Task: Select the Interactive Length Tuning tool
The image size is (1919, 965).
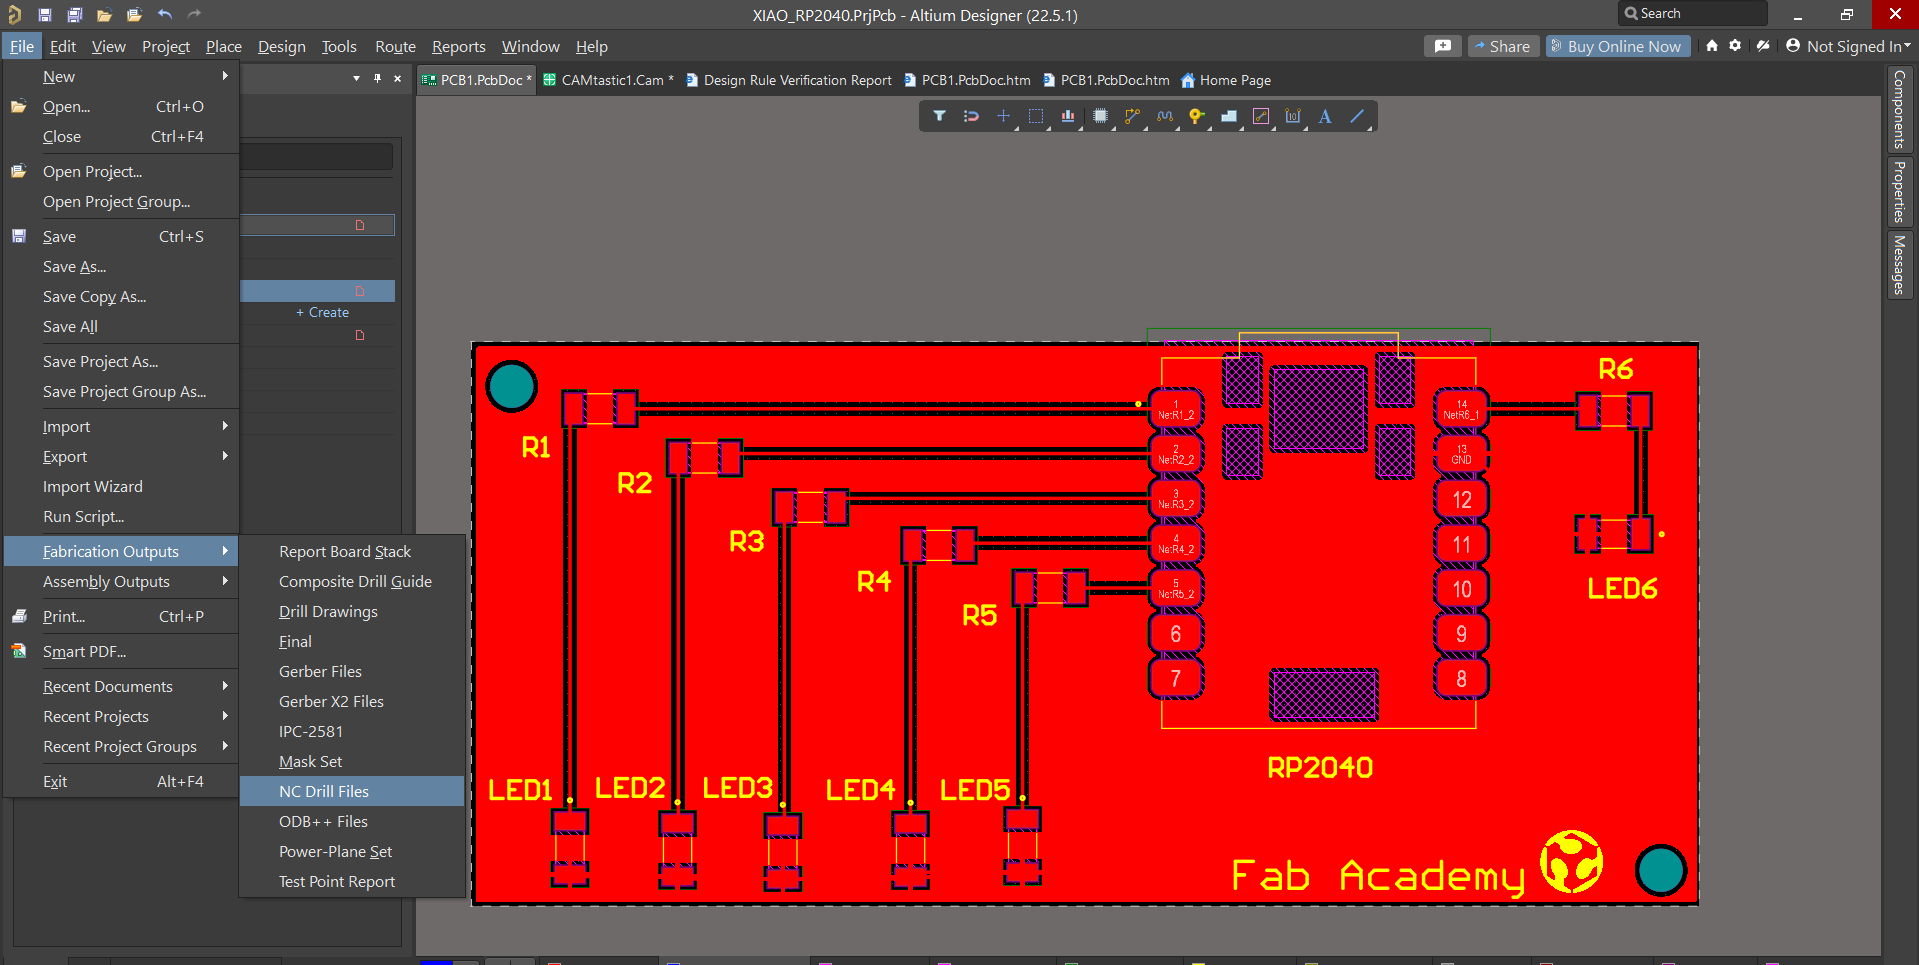Action: pos(1165,117)
